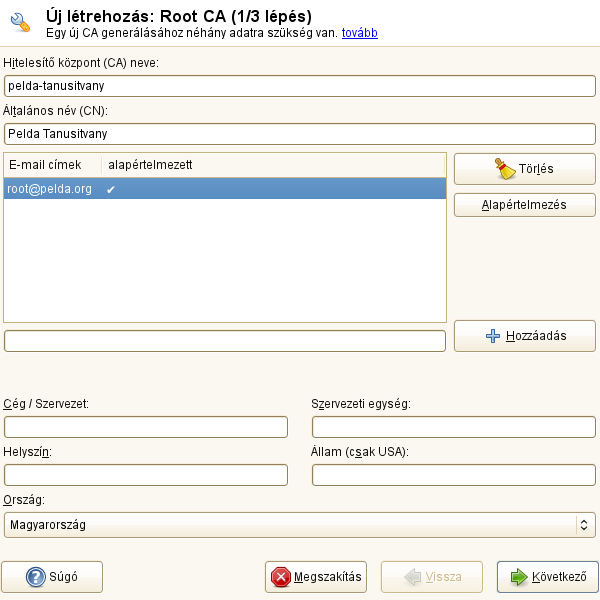Follow the tovább link
Screen dimensions: 600x600
[359, 33]
